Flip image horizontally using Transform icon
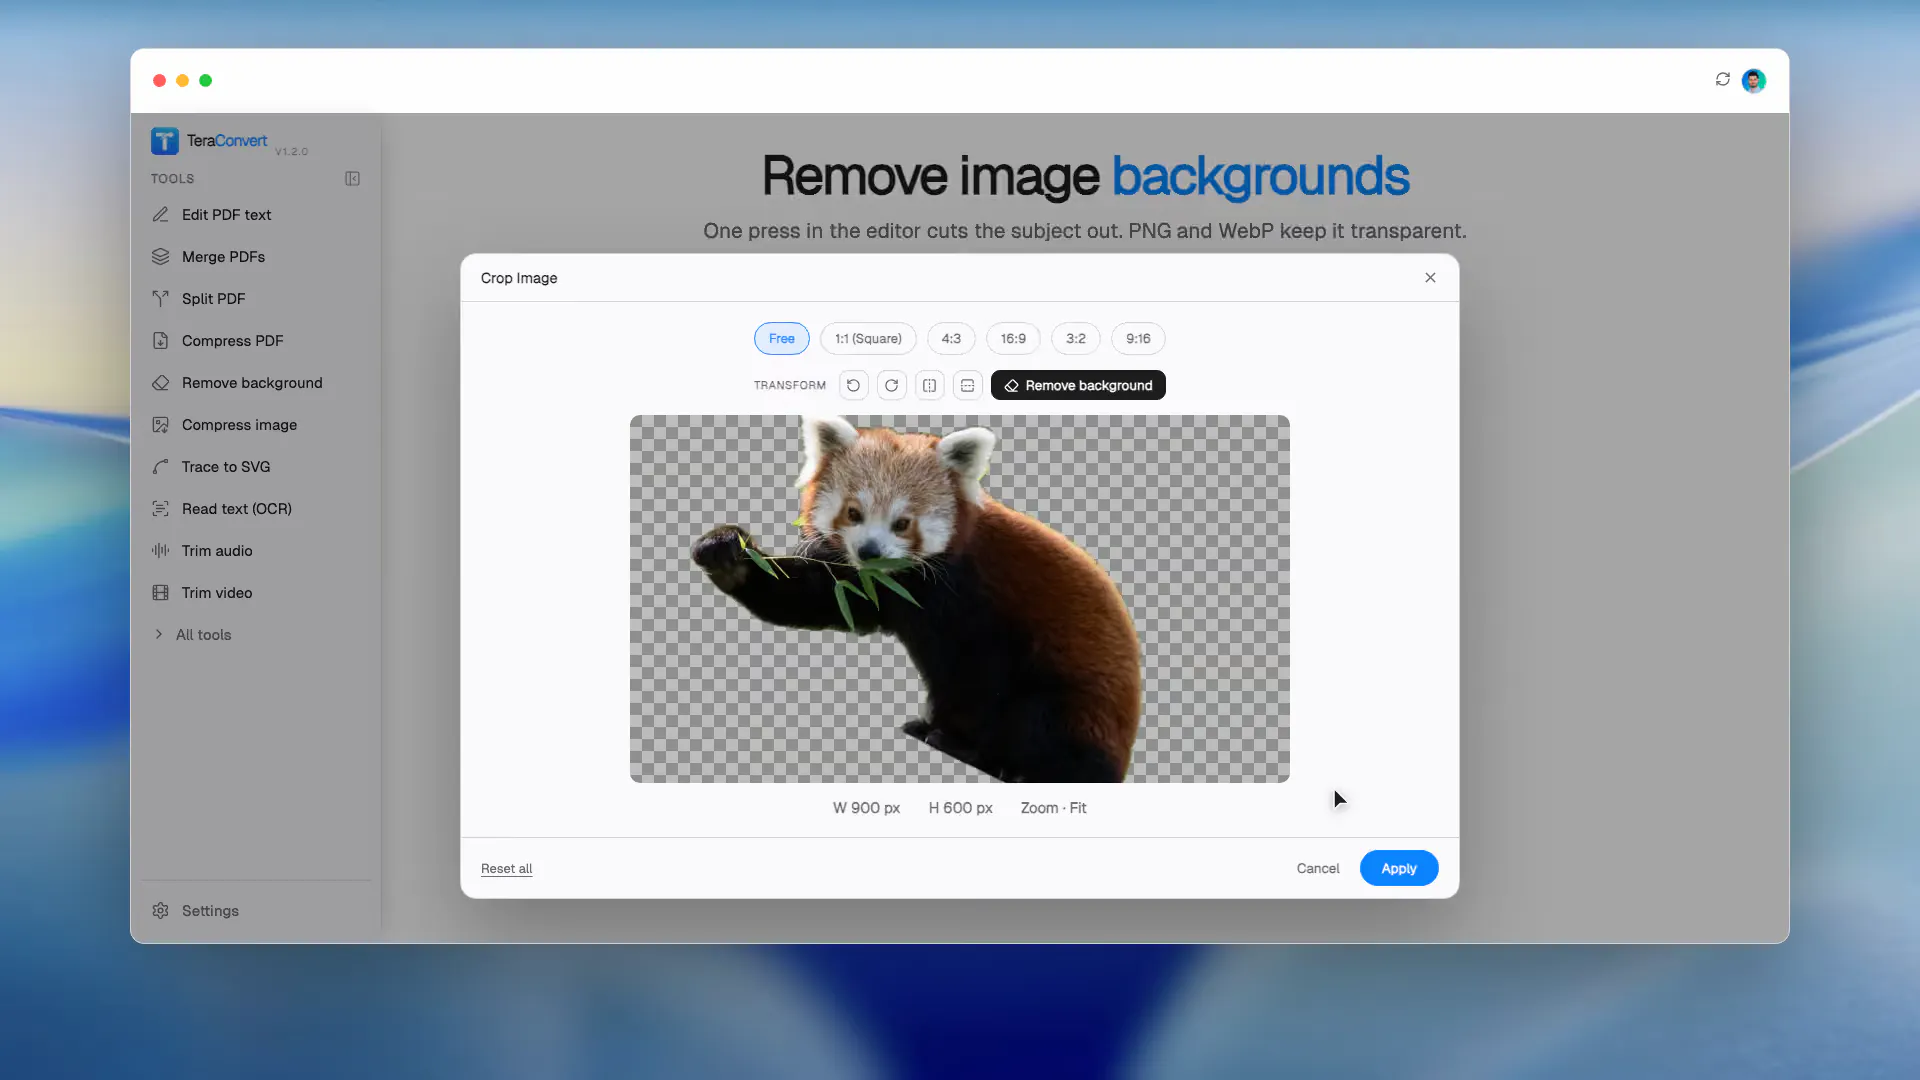The height and width of the screenshot is (1080, 1920). (x=929, y=385)
